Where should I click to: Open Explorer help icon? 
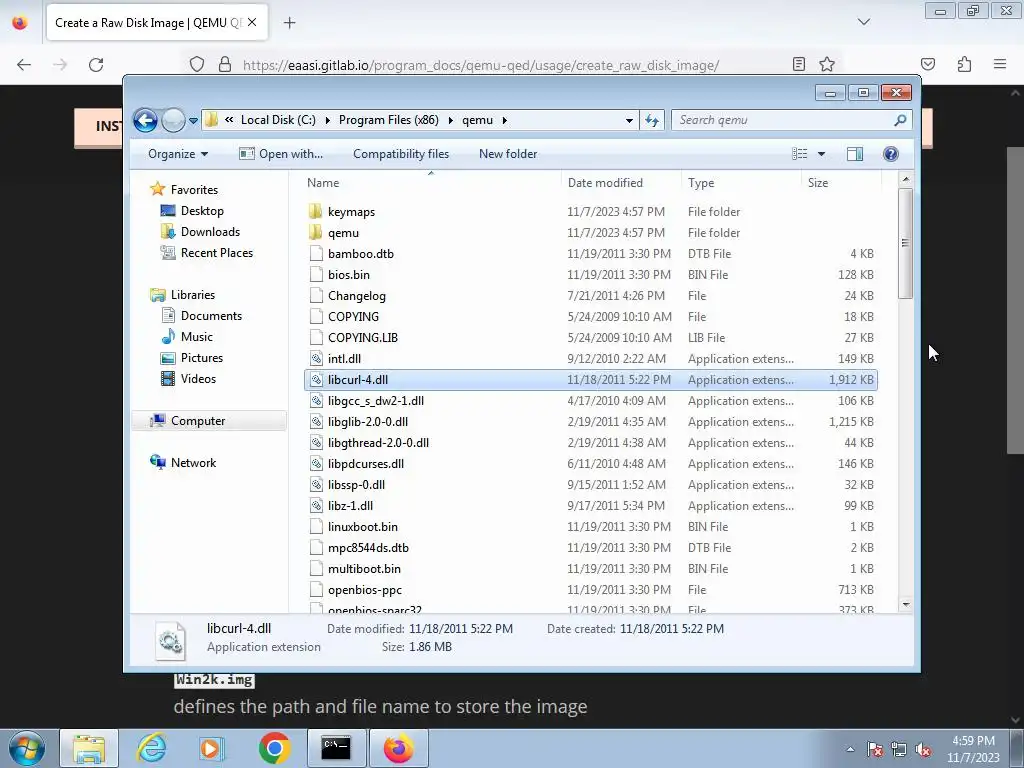pos(891,154)
